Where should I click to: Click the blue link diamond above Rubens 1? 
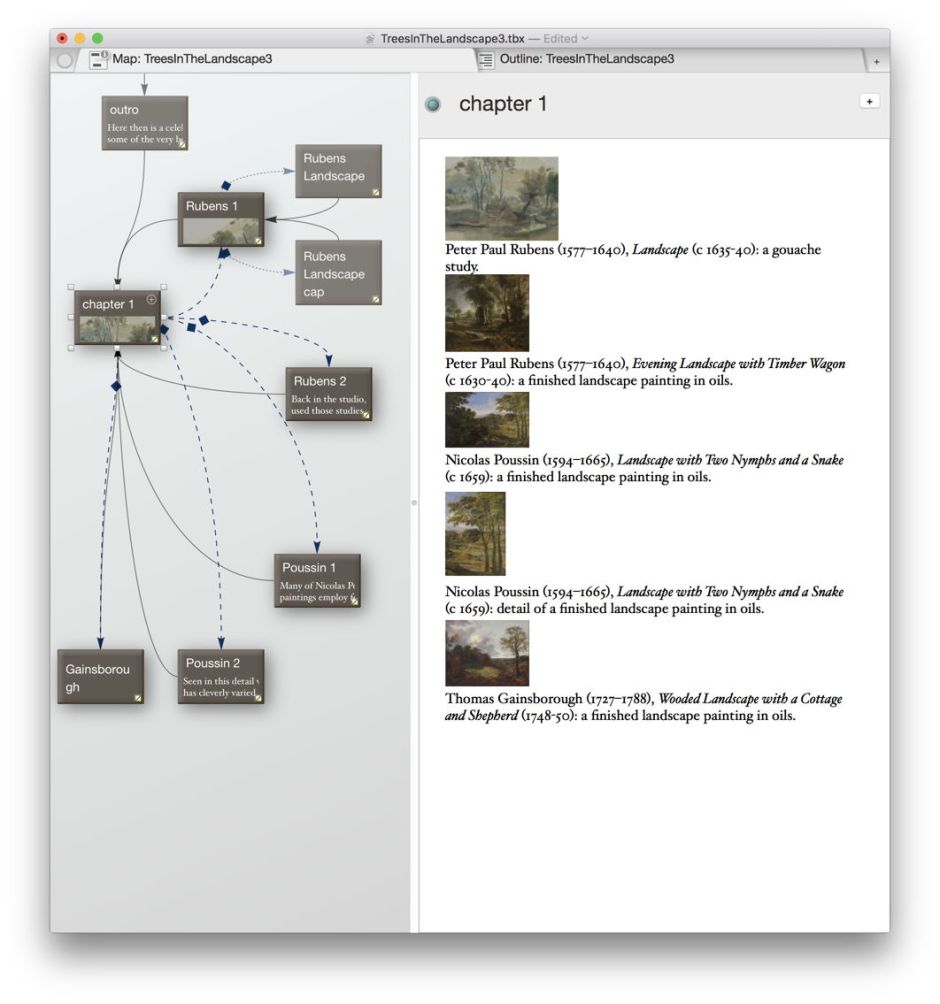tap(226, 186)
